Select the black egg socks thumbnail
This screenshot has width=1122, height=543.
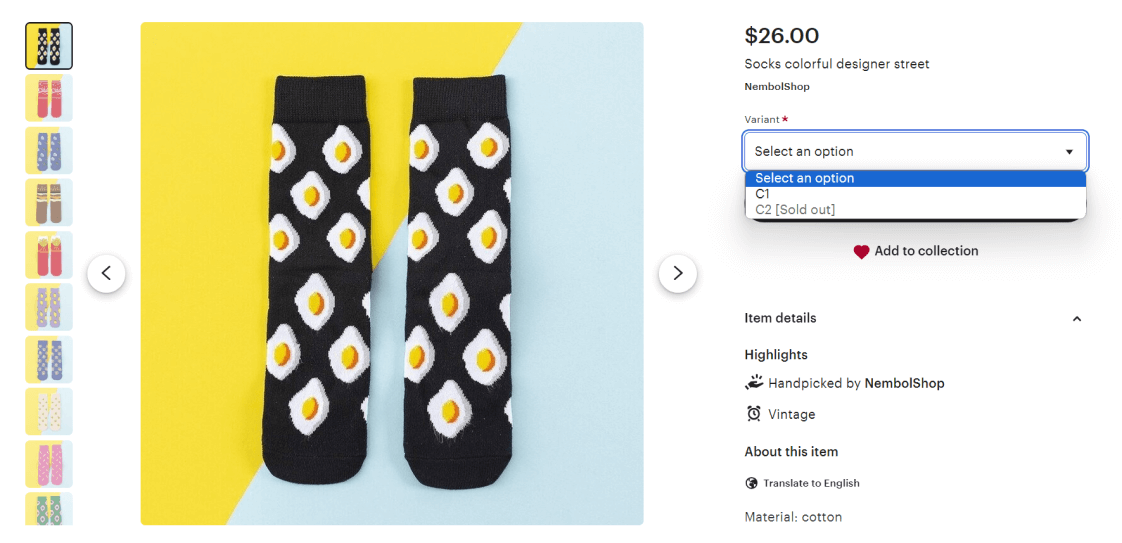49,46
